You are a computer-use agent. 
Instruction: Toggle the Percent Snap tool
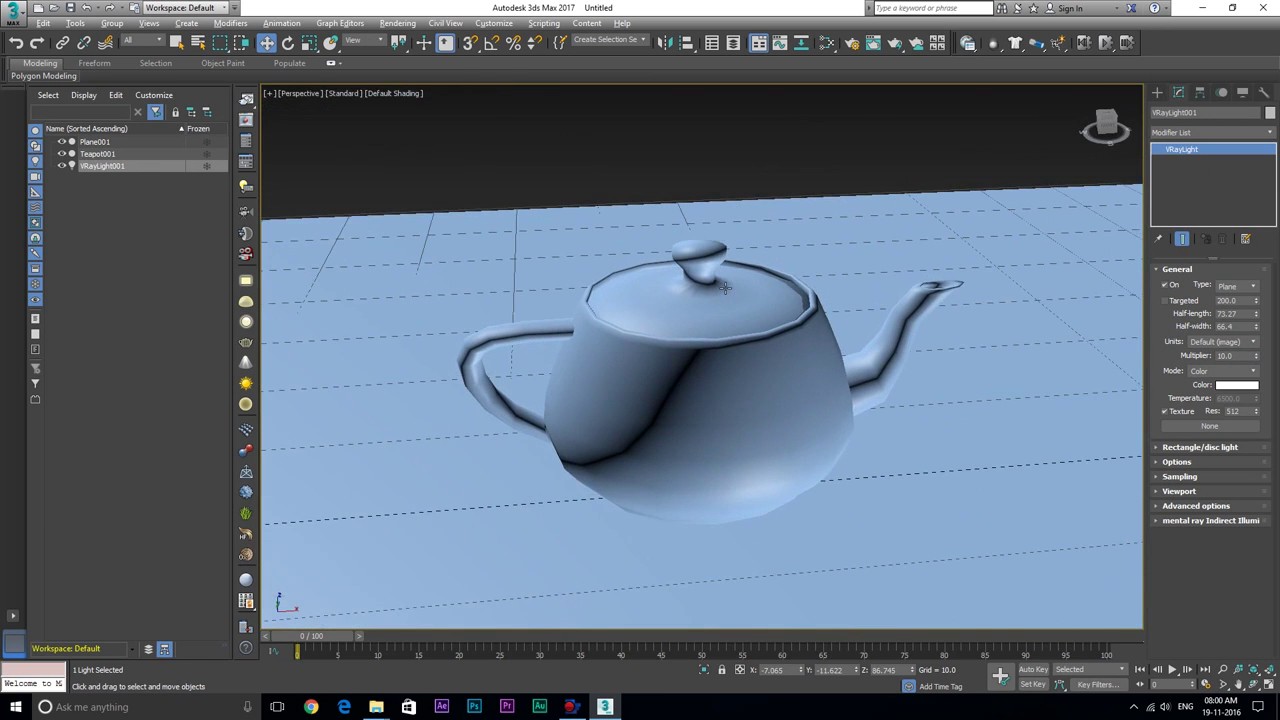coord(513,43)
